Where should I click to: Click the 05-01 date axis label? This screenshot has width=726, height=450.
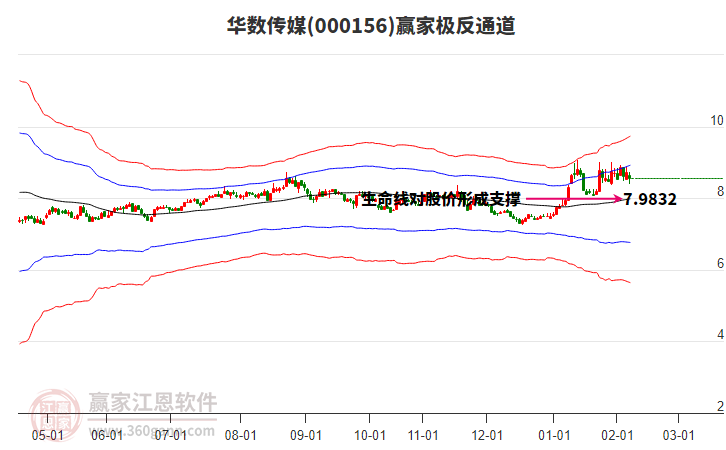(47, 436)
